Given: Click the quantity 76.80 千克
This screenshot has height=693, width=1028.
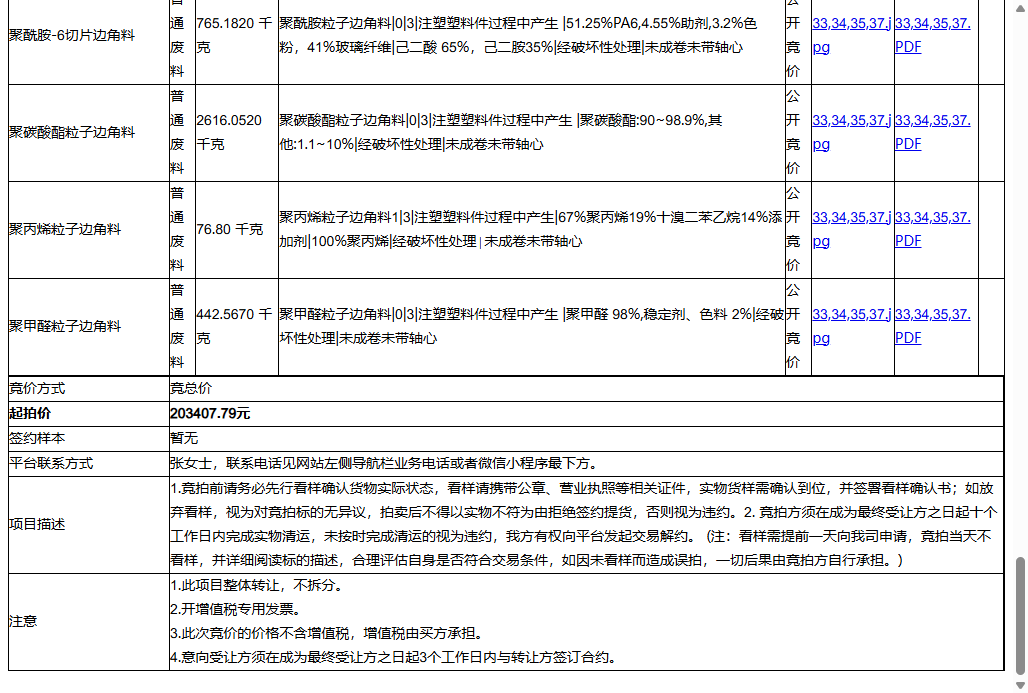Looking at the screenshot, I should pyautogui.click(x=229, y=229).
